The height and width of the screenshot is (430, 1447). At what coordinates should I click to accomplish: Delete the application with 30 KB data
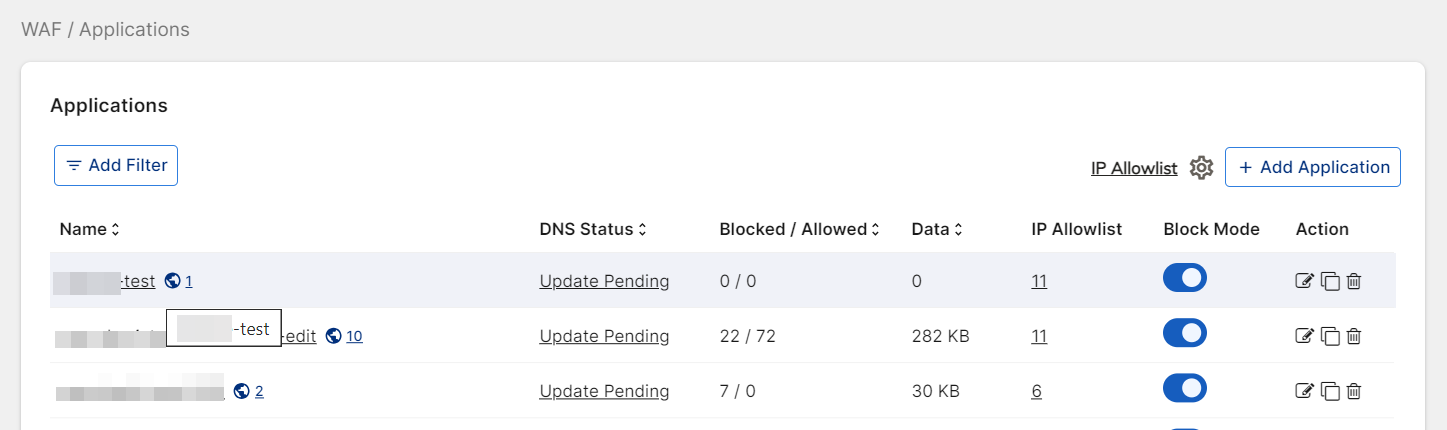tap(1354, 391)
